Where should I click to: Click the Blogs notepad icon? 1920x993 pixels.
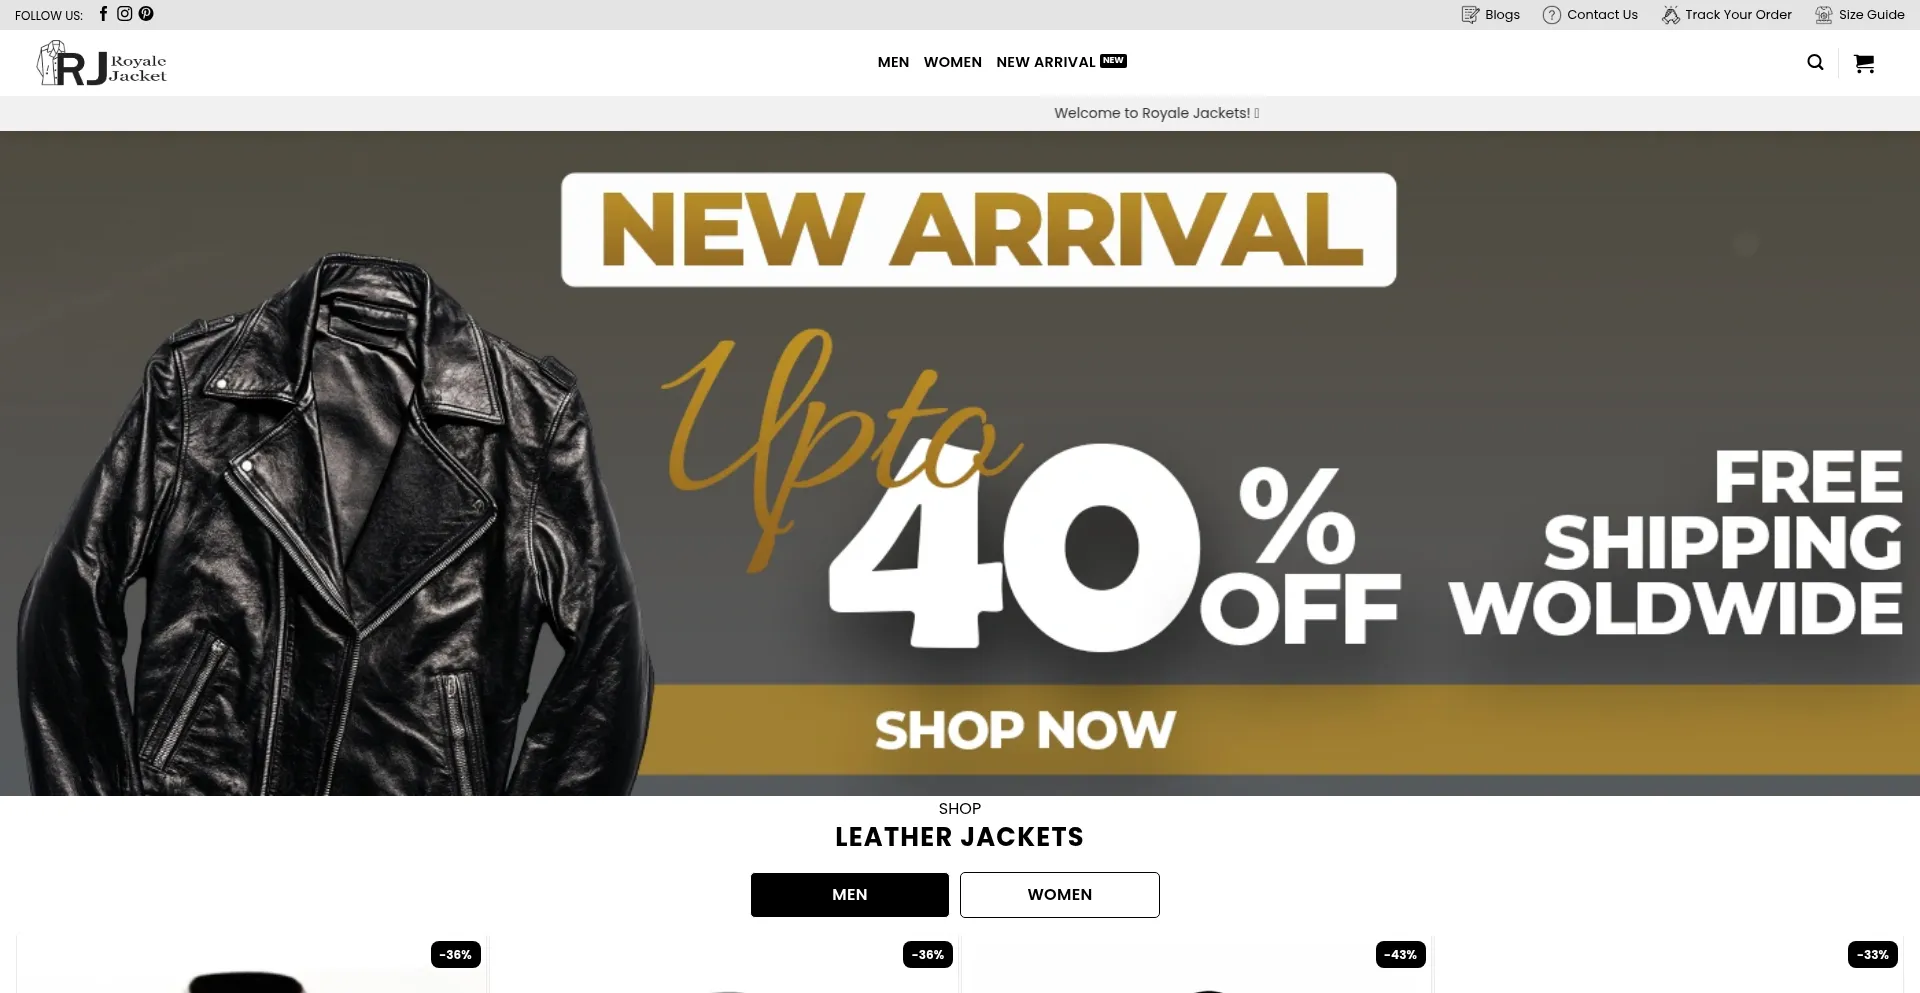[1470, 15]
